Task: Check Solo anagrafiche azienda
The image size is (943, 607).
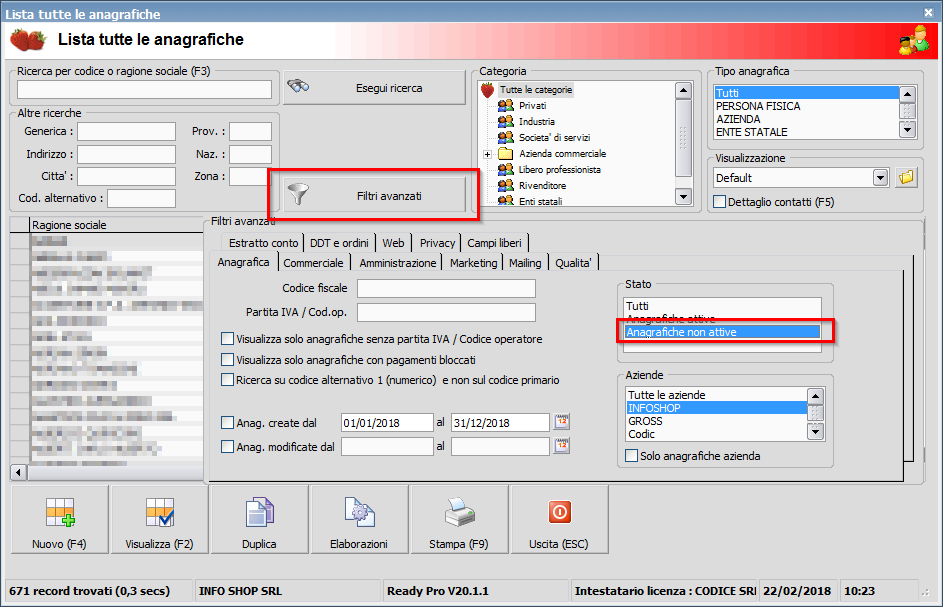Action: click(x=631, y=455)
